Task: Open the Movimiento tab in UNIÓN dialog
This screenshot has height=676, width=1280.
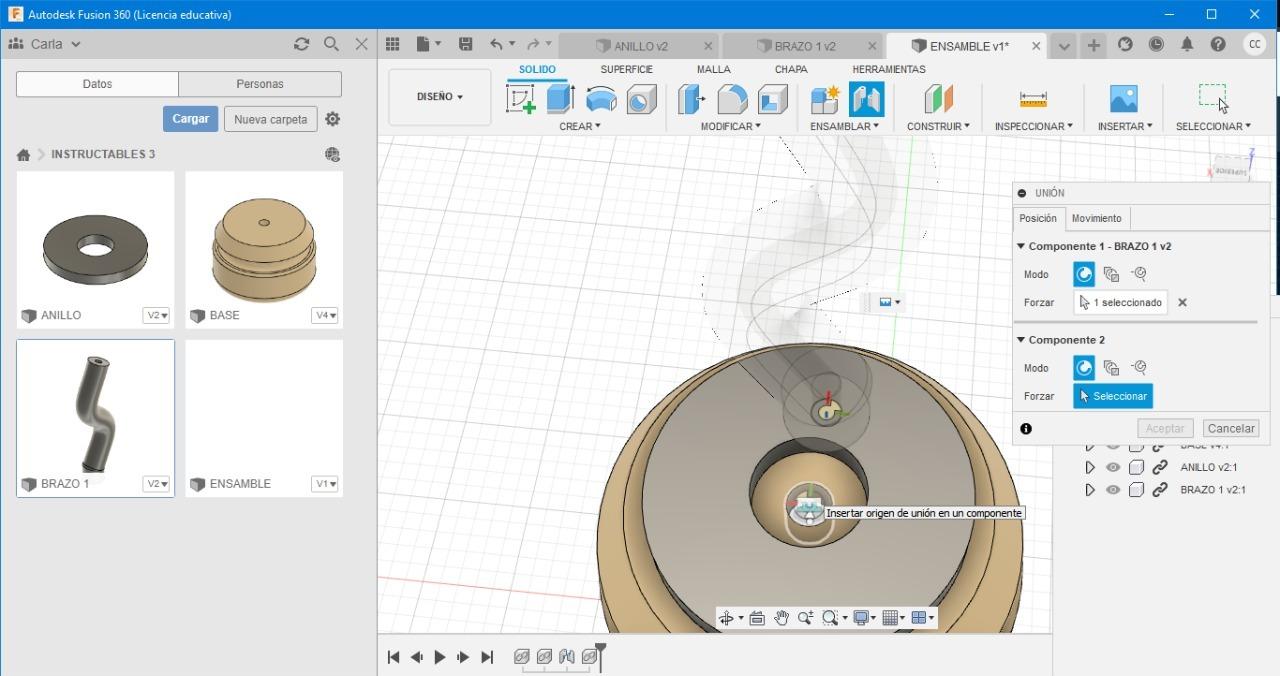Action: pyautogui.click(x=1097, y=218)
